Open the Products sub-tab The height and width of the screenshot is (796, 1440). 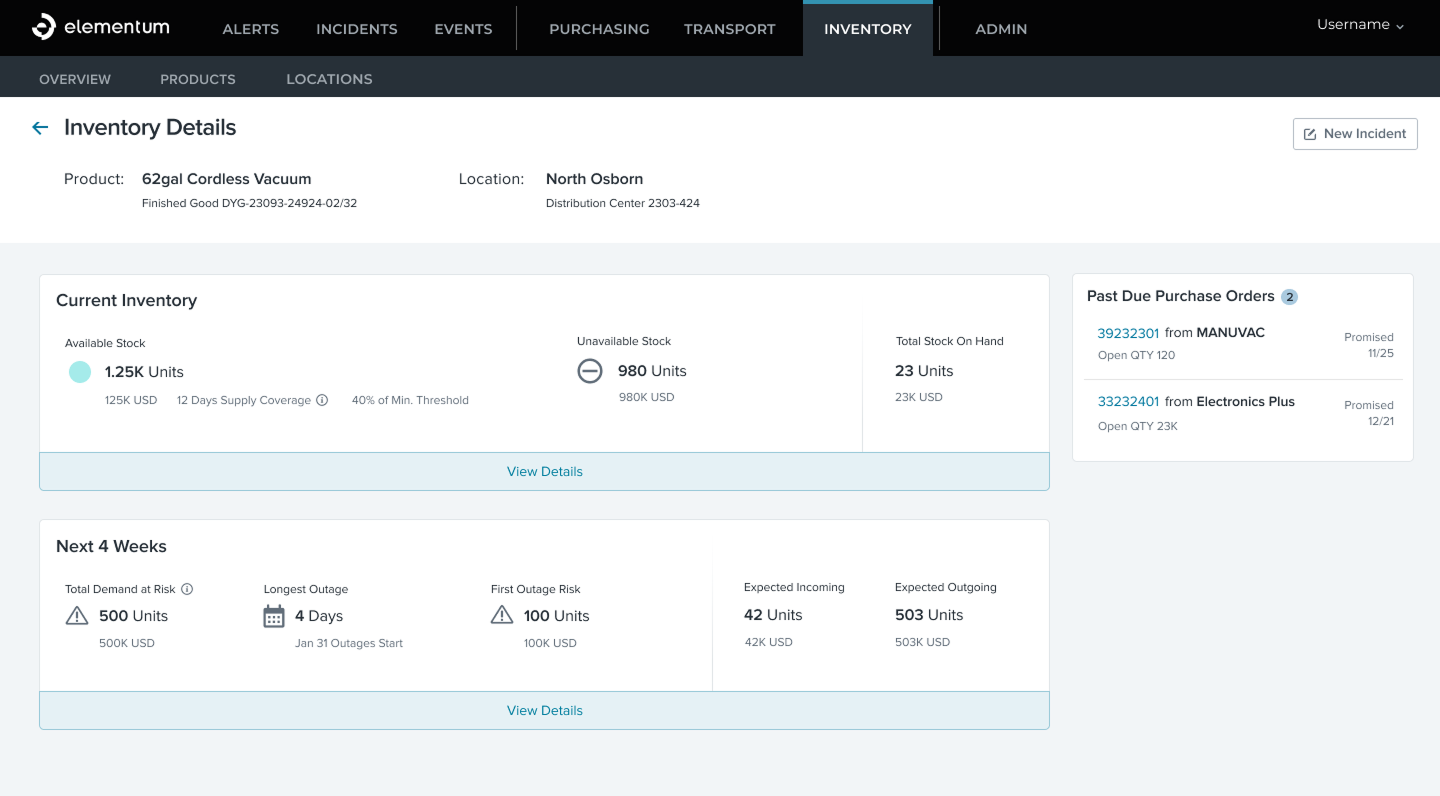[198, 79]
